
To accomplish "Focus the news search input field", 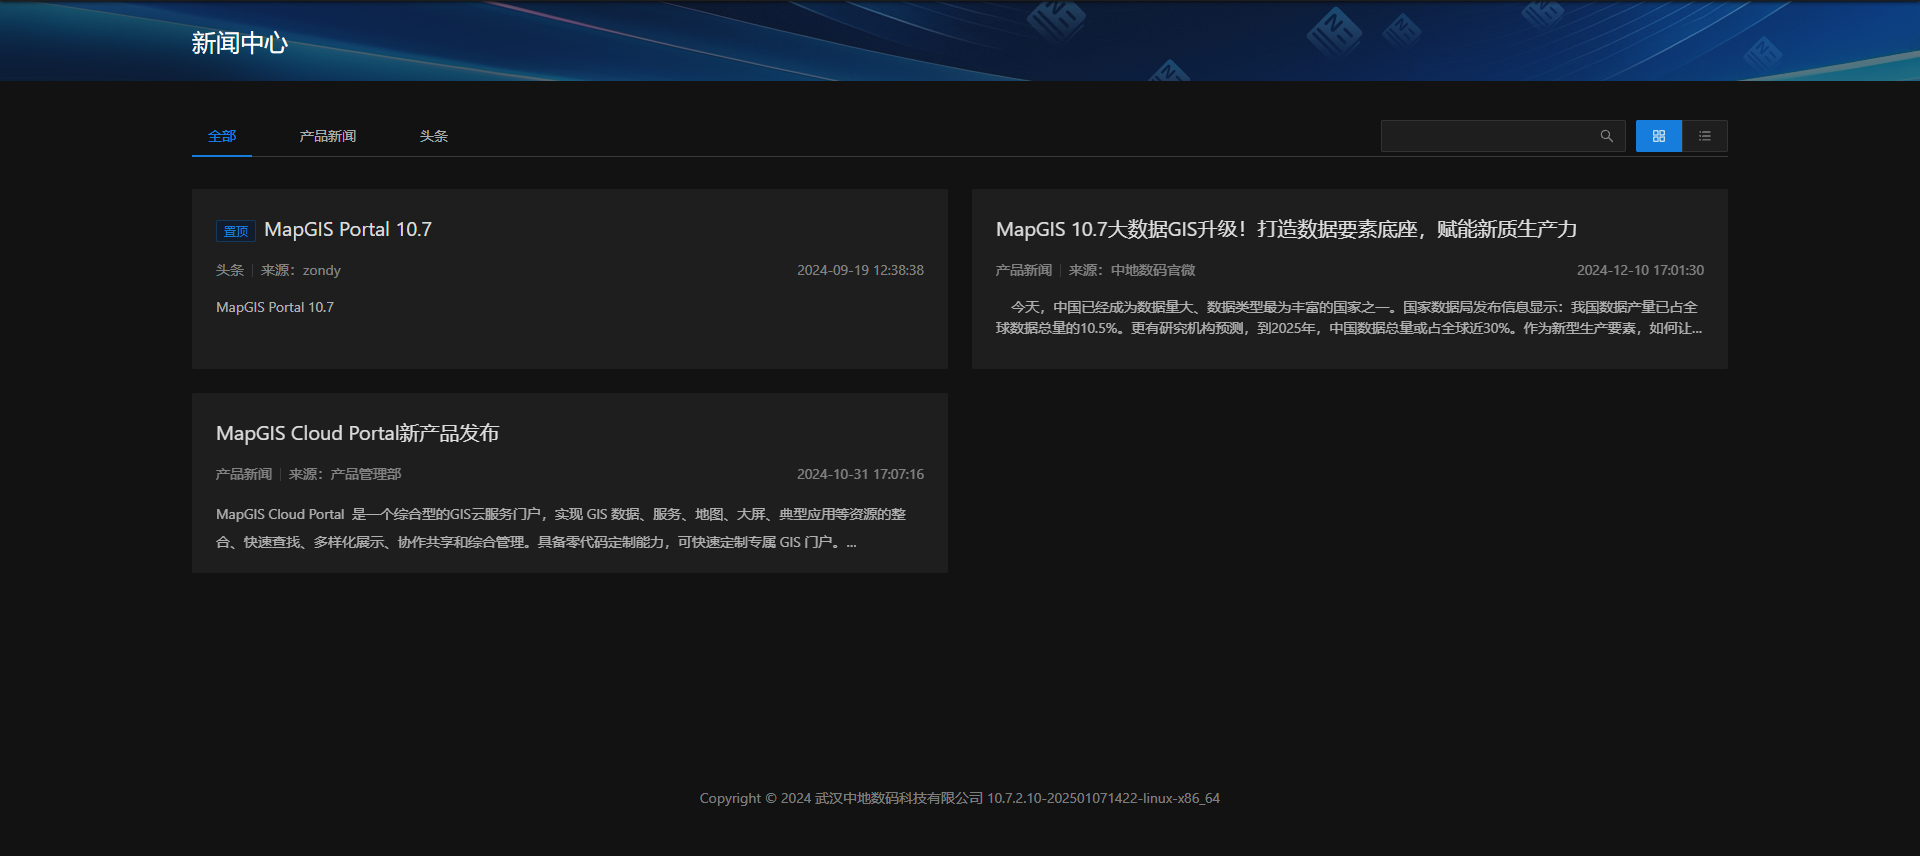I will tap(1492, 136).
